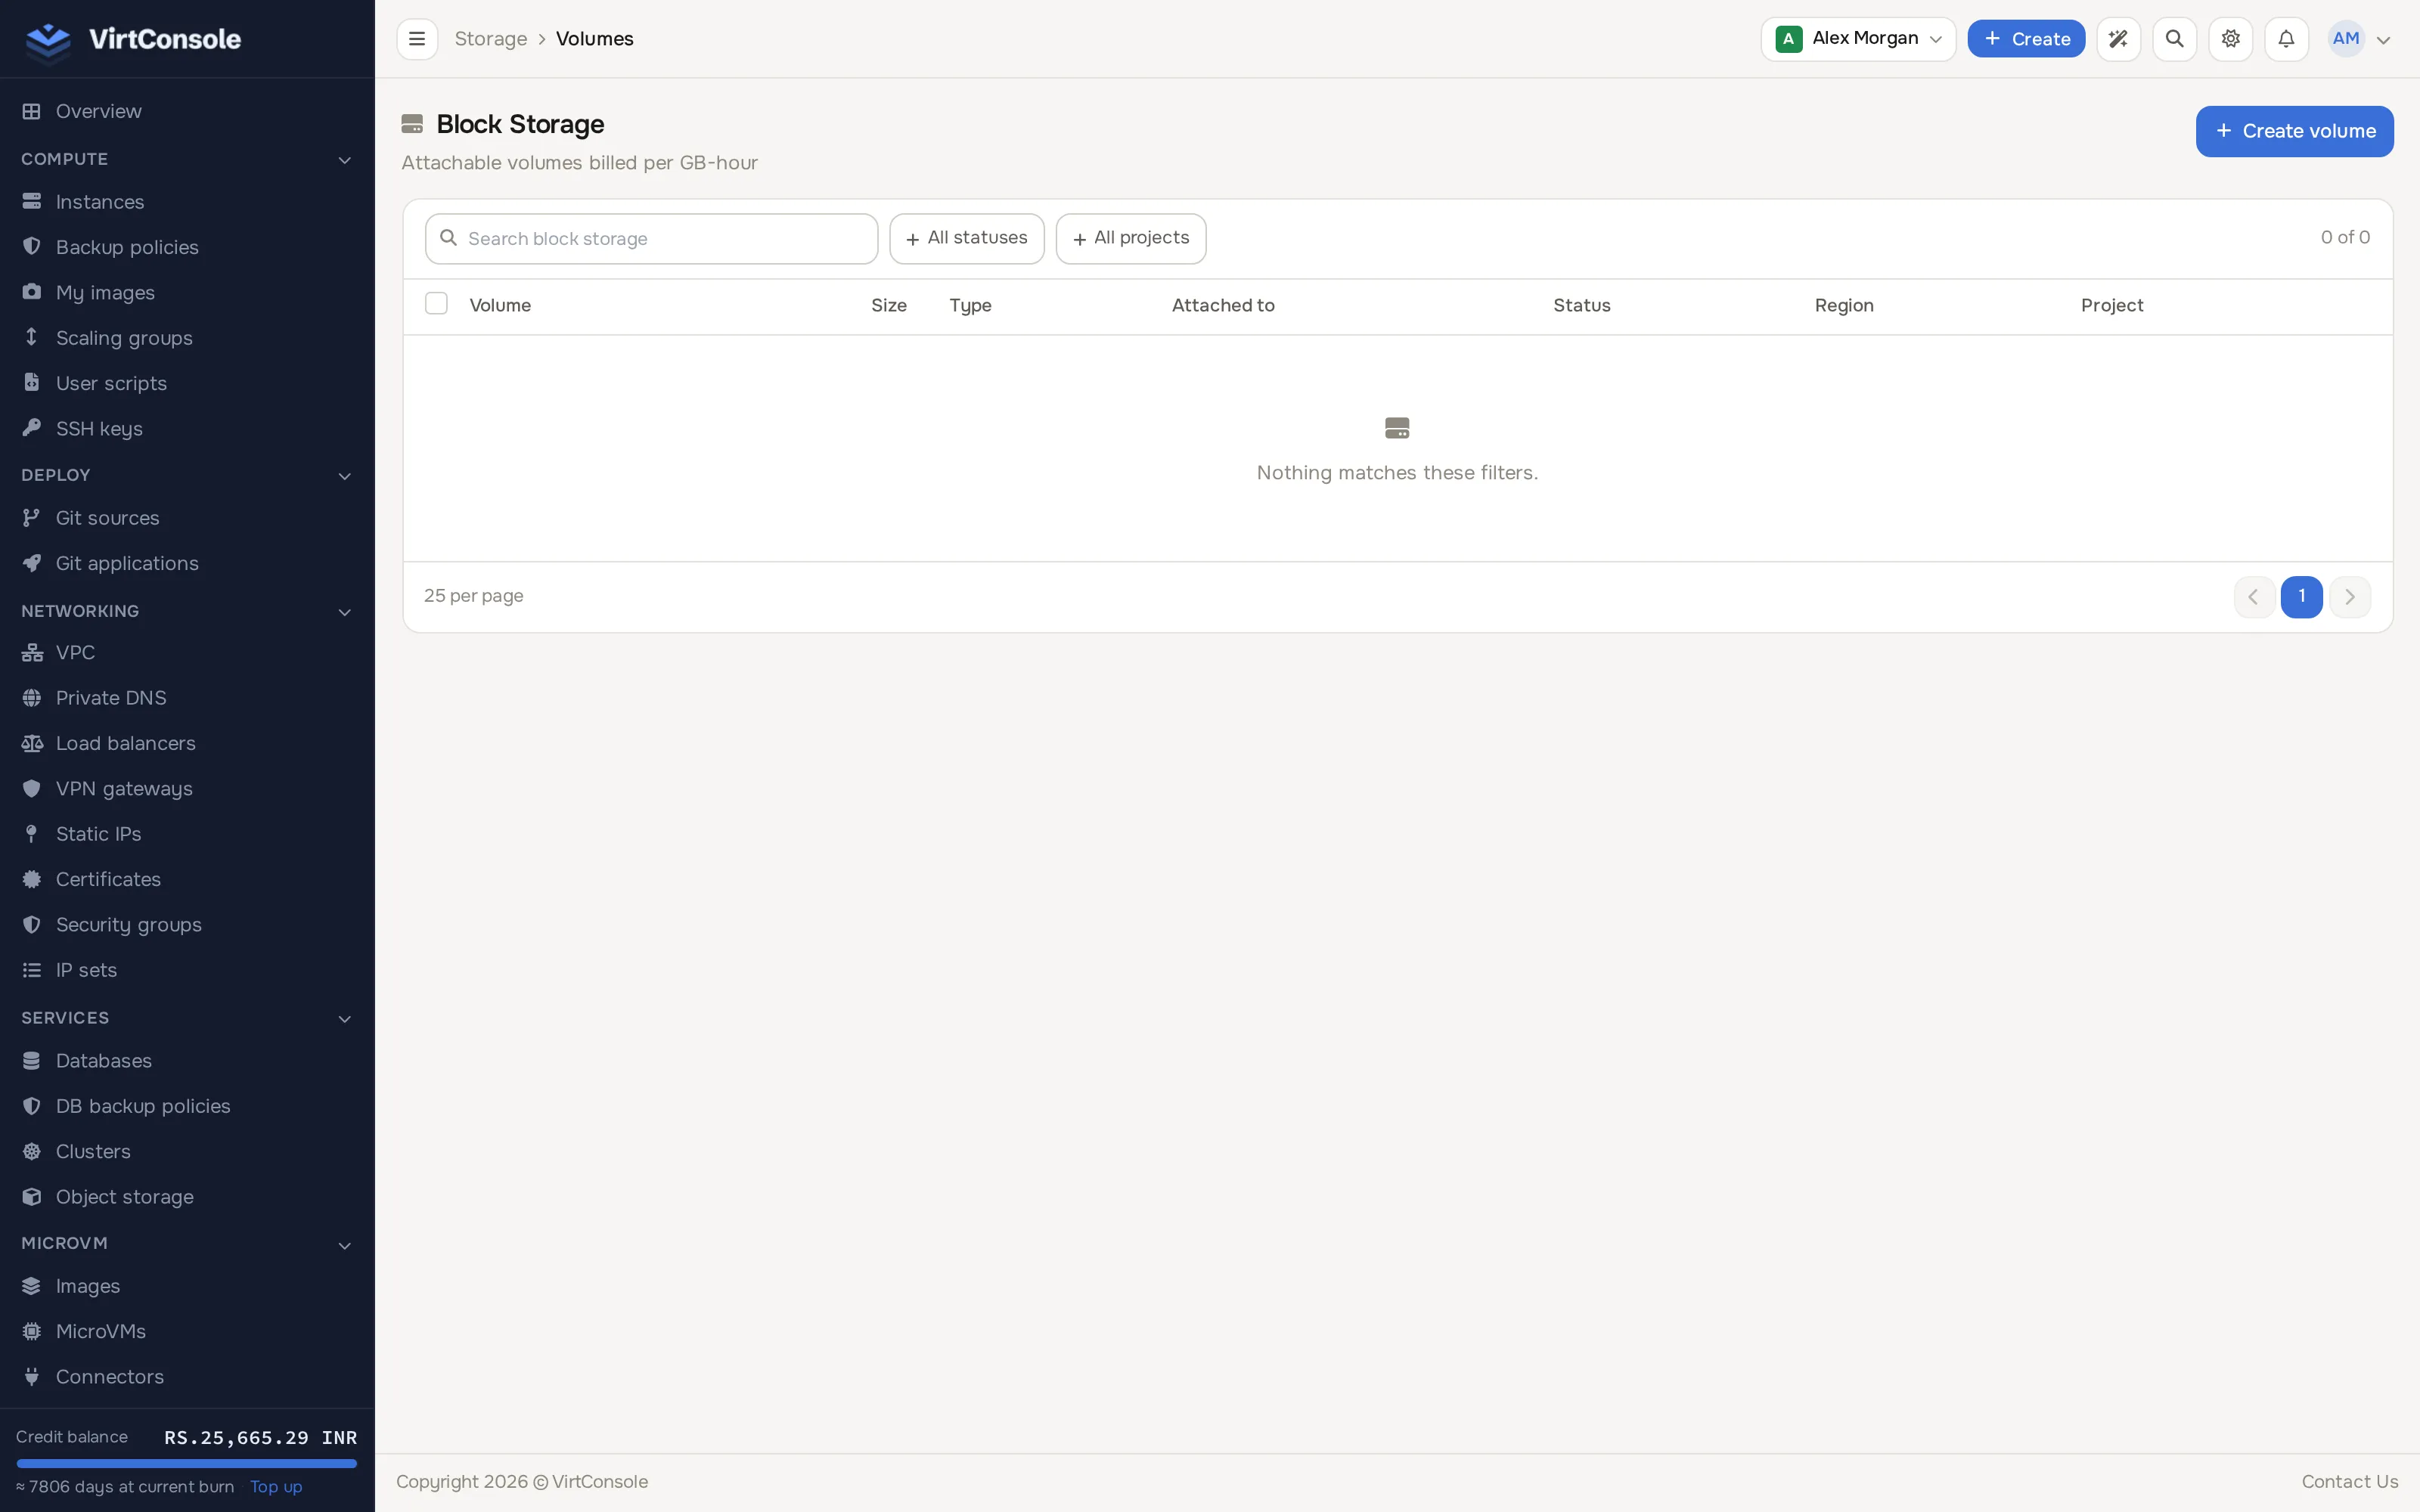Toggle the sidebar hamburger menu button
Screen dimensions: 2420x1512
point(417,39)
